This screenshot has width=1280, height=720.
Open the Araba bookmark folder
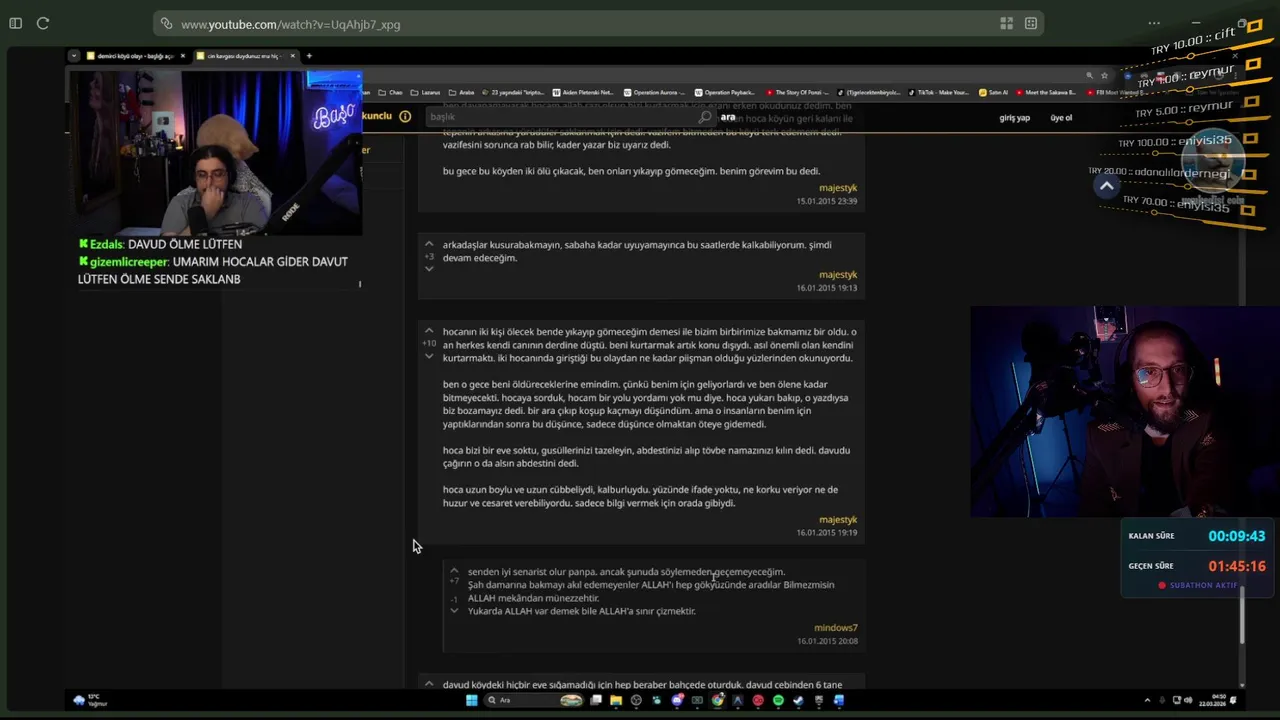461,92
